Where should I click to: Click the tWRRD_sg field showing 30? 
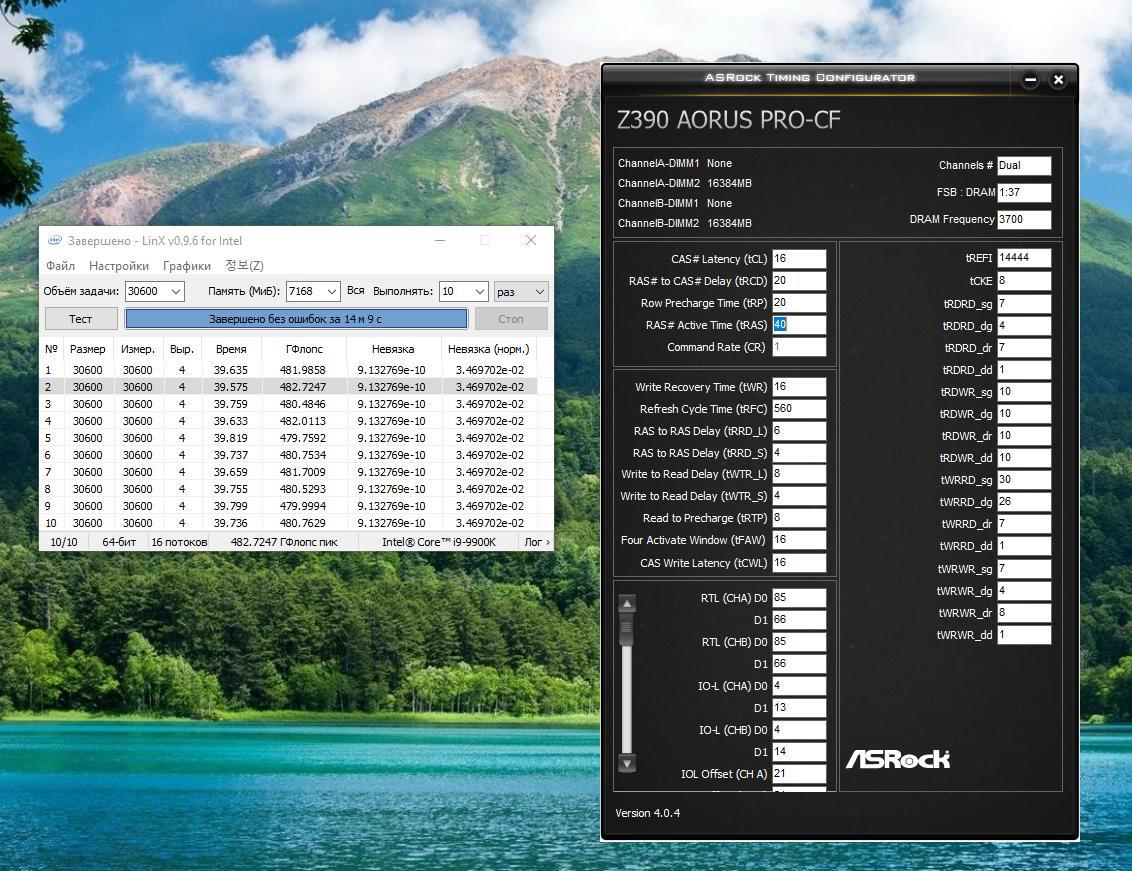click(1024, 480)
